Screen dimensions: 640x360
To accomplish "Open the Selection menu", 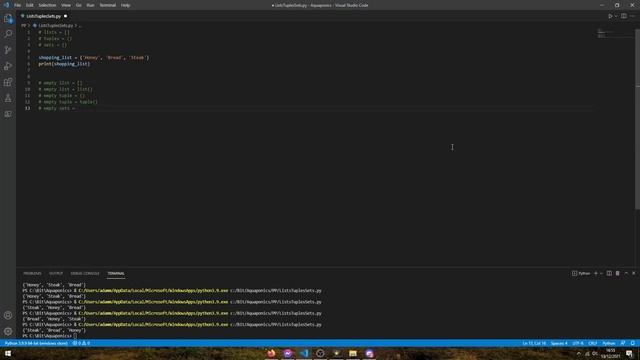I will point(47,5).
